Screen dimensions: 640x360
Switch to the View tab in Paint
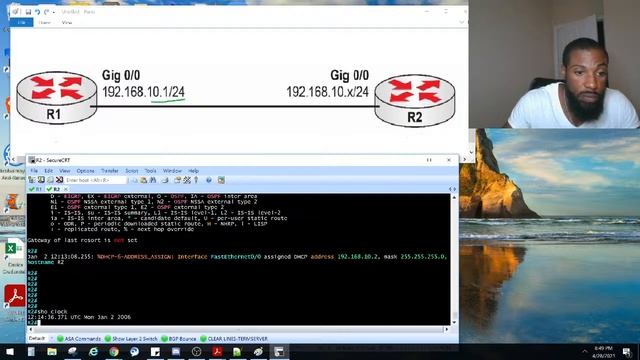coord(67,23)
